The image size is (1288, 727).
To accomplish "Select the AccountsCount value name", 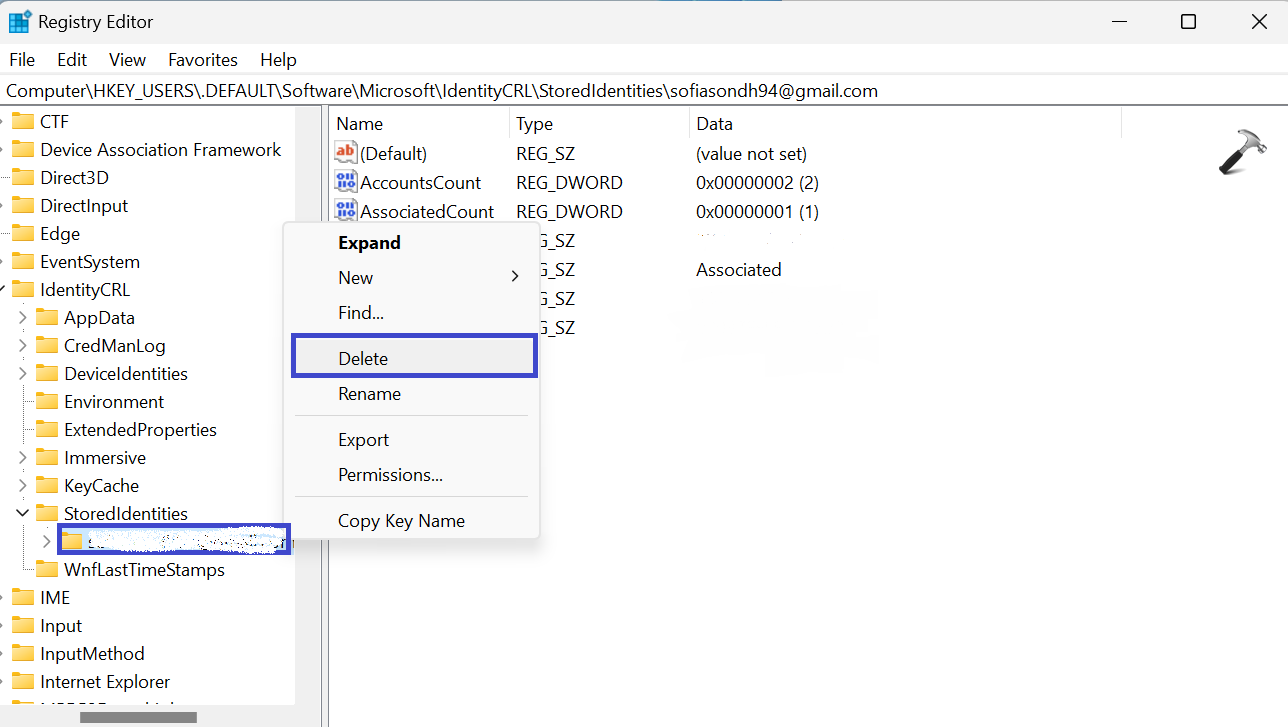I will 421,182.
